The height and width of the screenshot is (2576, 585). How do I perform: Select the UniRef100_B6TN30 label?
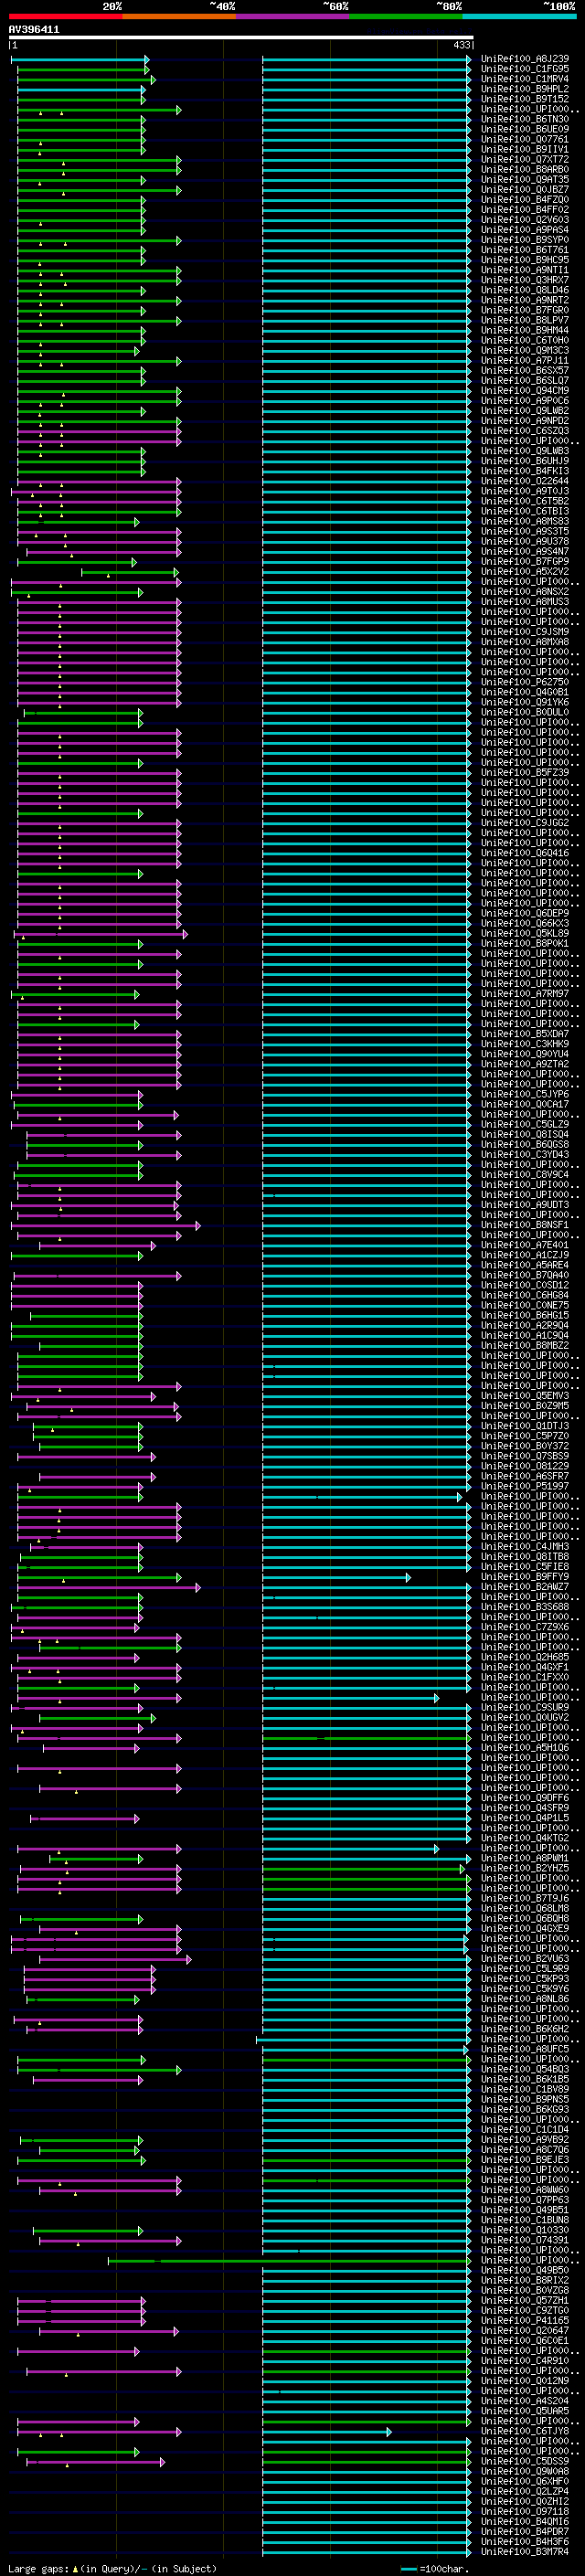(525, 119)
